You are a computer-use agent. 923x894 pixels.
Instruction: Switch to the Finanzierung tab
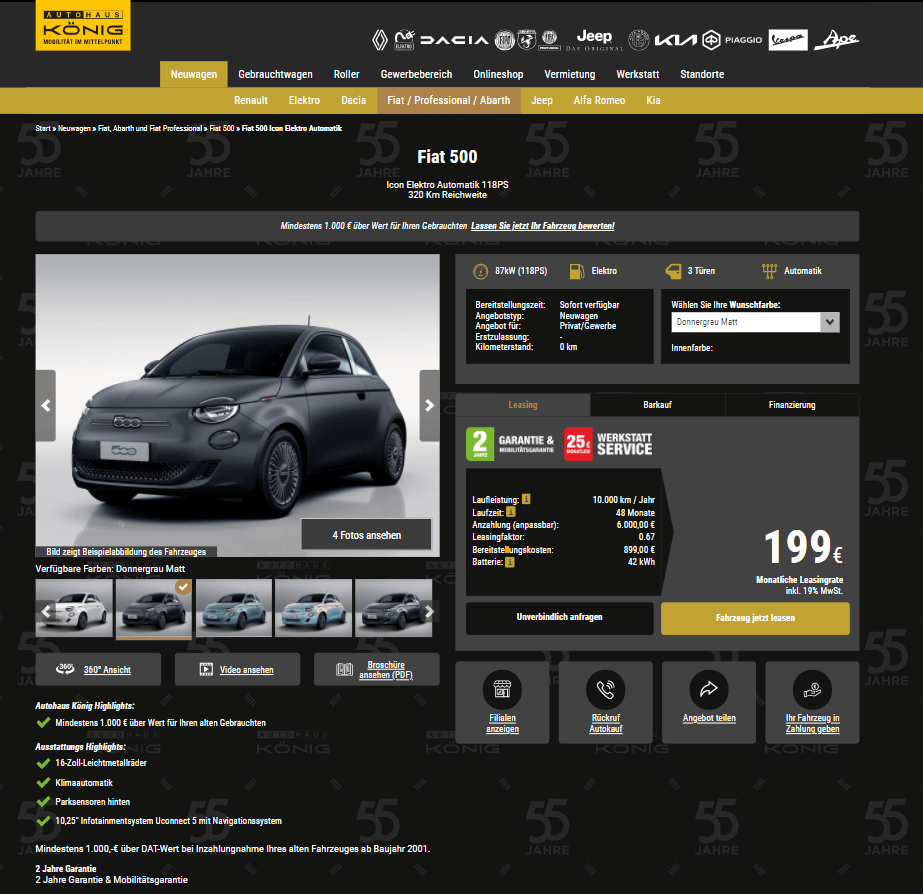pyautogui.click(x=792, y=405)
